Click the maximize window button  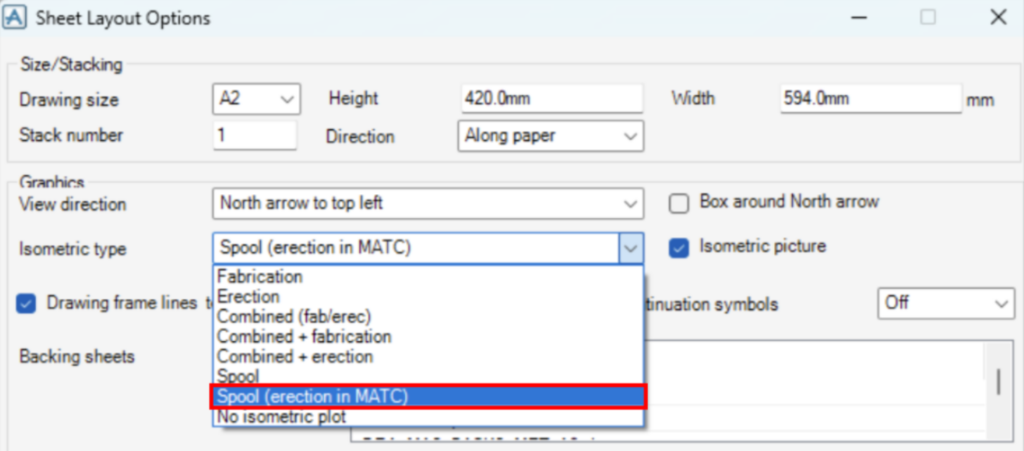pos(928,17)
